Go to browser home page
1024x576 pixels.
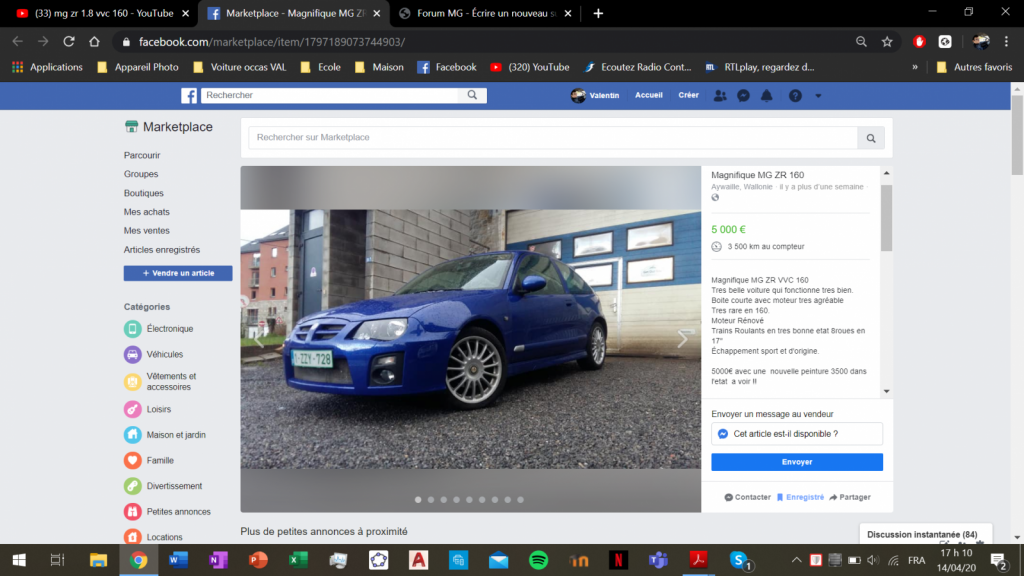pyautogui.click(x=94, y=42)
